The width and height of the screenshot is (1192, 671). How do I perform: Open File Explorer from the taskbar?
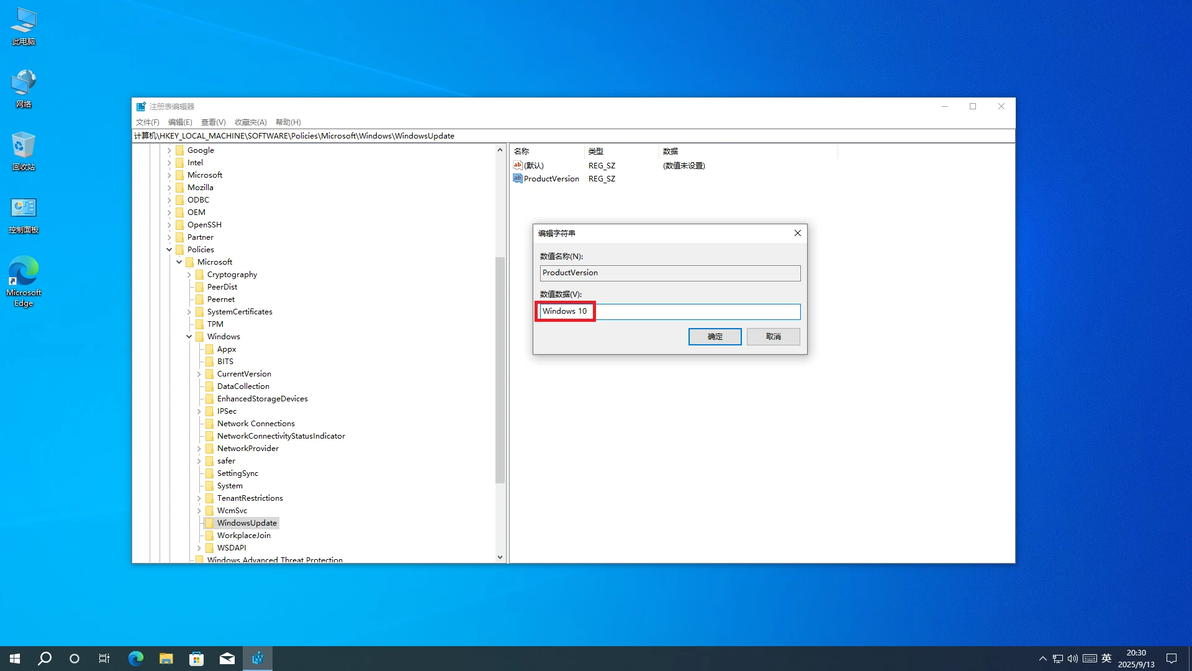click(166, 658)
